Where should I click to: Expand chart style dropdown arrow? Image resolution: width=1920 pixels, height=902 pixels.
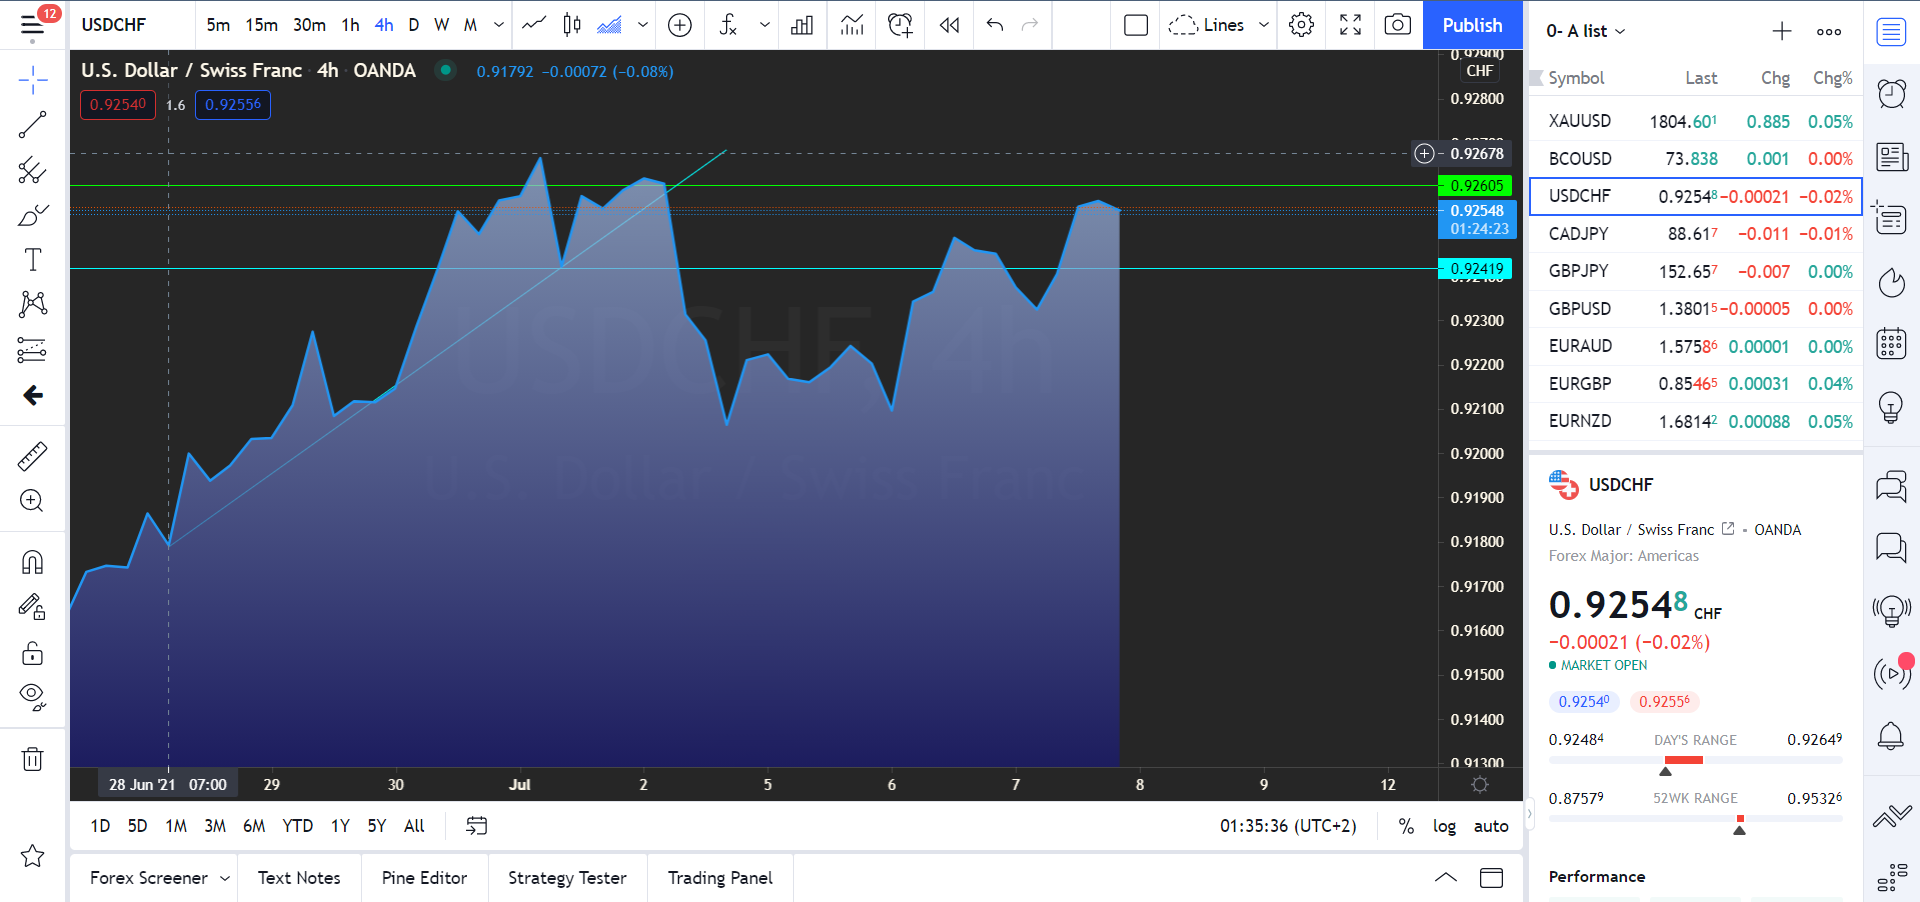[x=643, y=25]
